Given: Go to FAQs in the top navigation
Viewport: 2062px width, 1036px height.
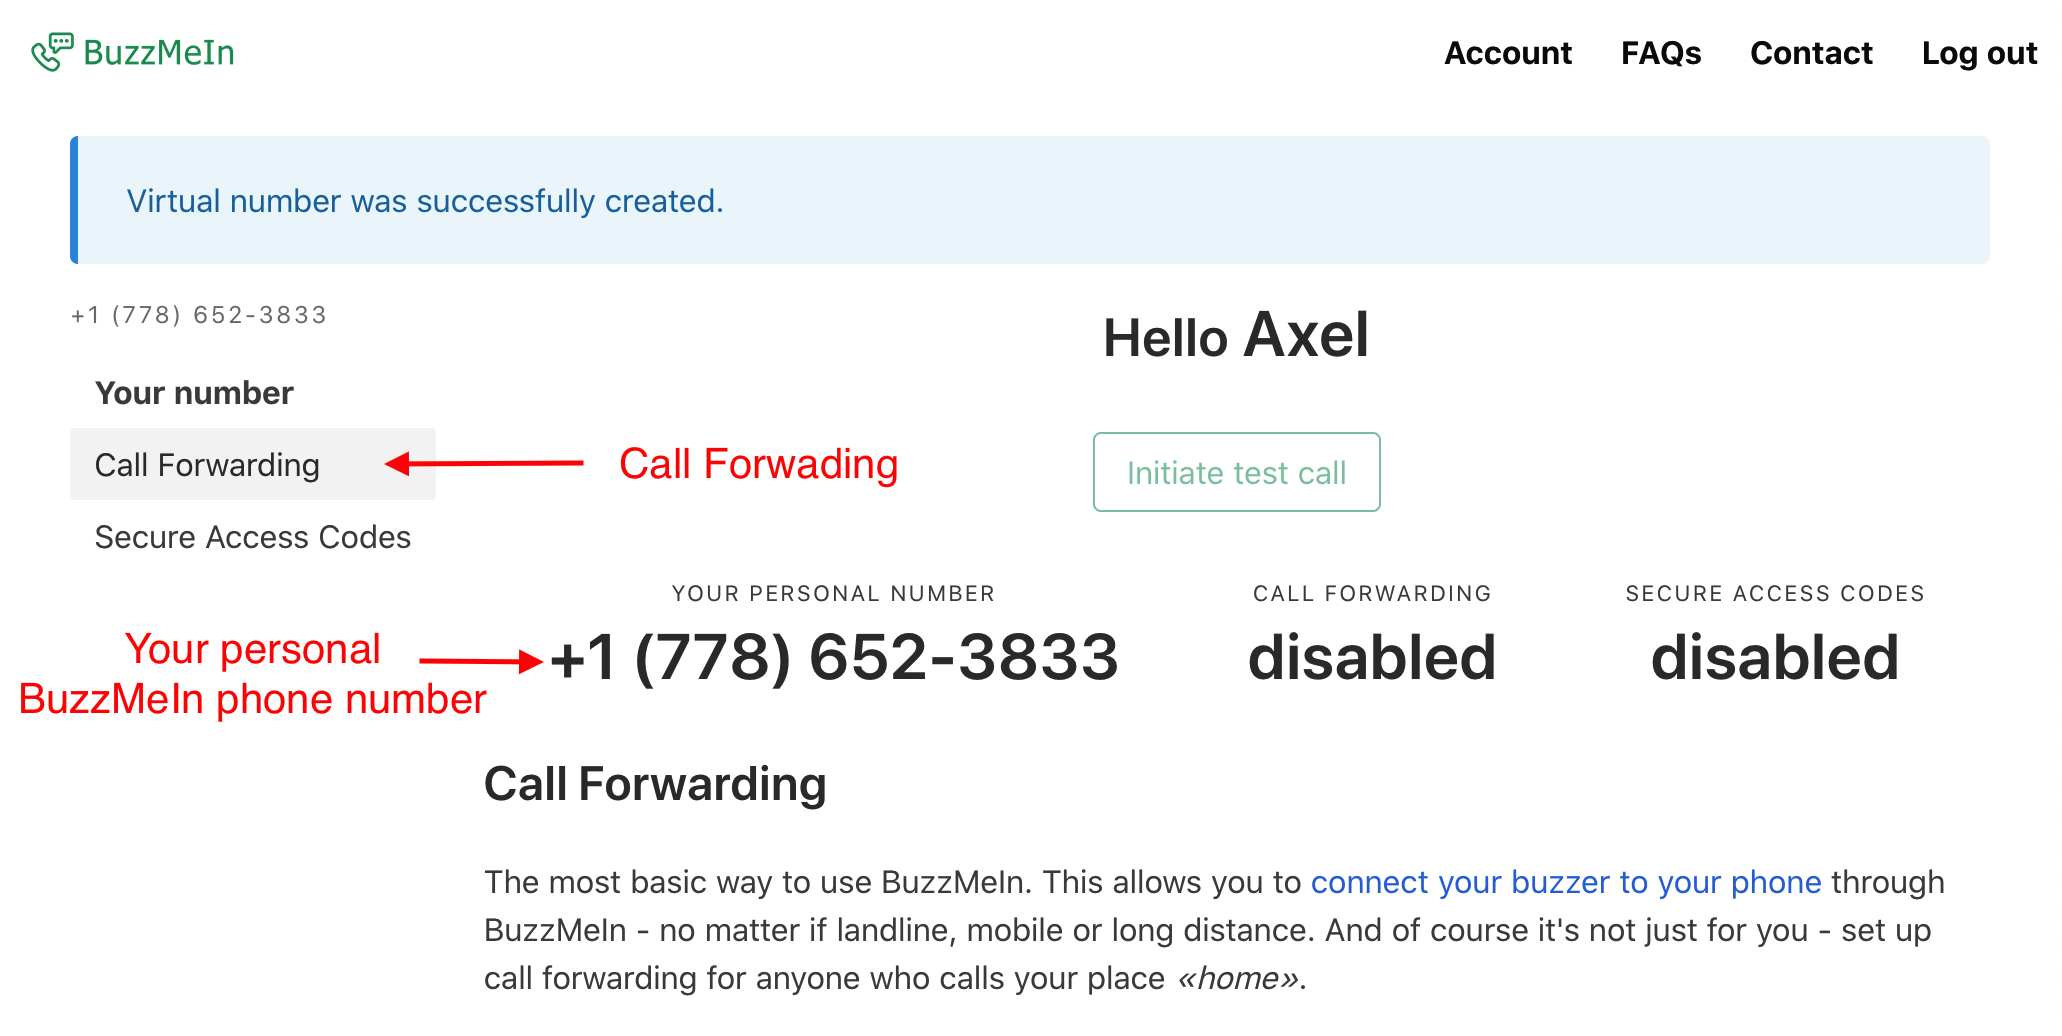Looking at the screenshot, I should pos(1660,53).
